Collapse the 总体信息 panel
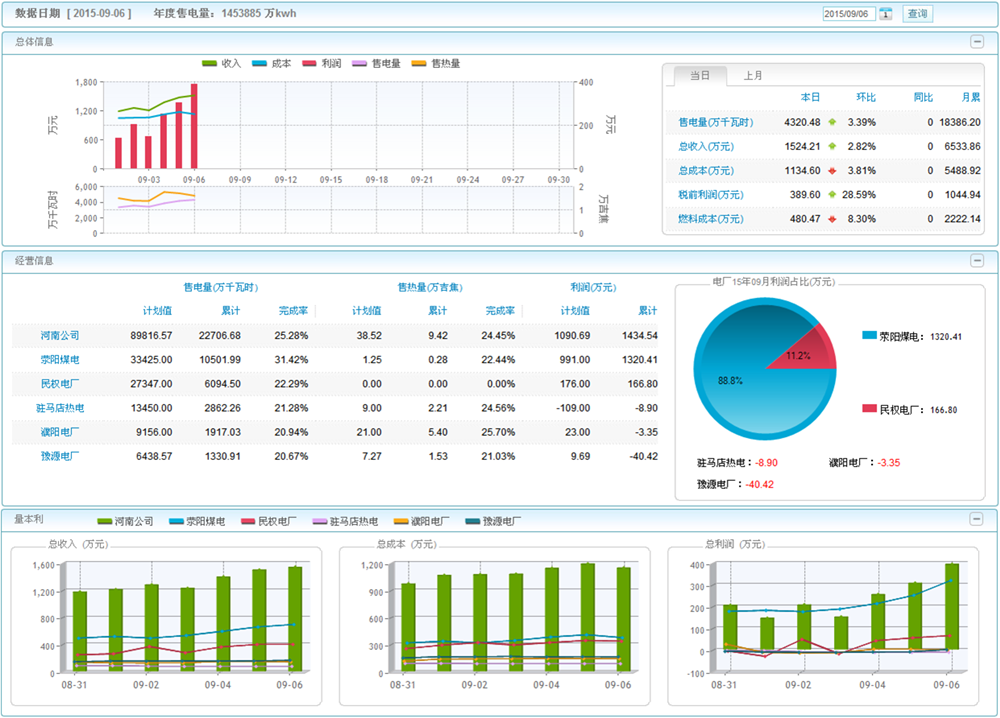The height and width of the screenshot is (718, 1000). point(977,41)
